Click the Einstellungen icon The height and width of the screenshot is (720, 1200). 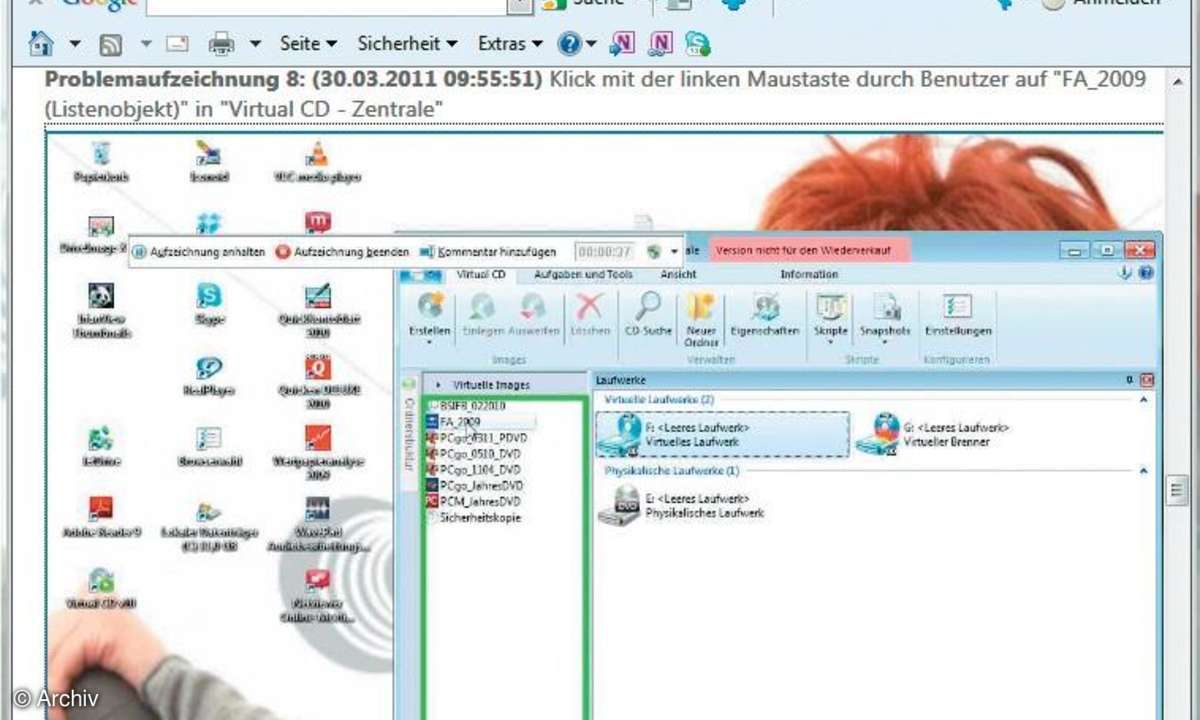click(958, 306)
